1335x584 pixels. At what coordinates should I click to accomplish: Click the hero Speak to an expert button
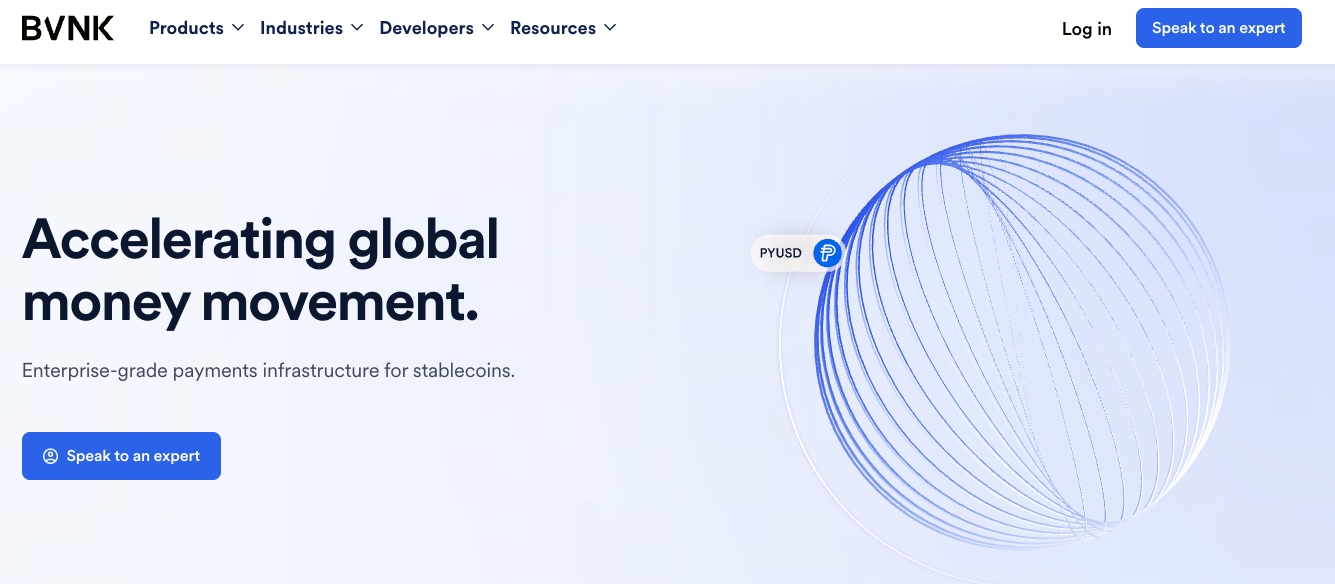click(121, 456)
